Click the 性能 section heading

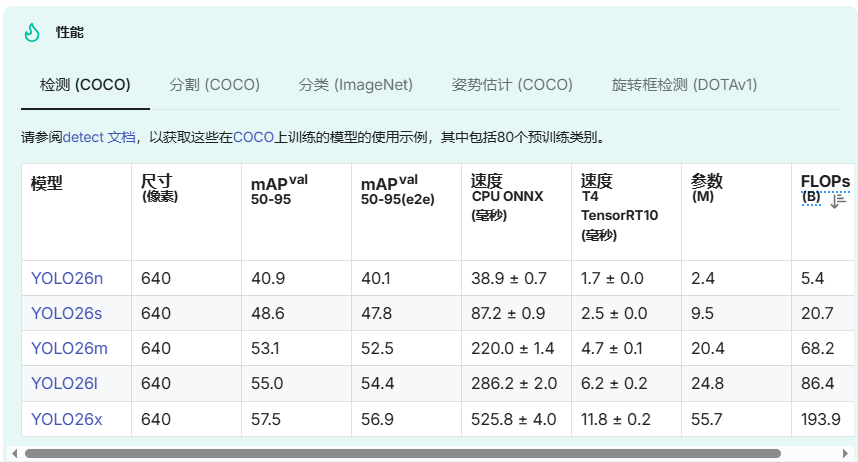pos(69,32)
